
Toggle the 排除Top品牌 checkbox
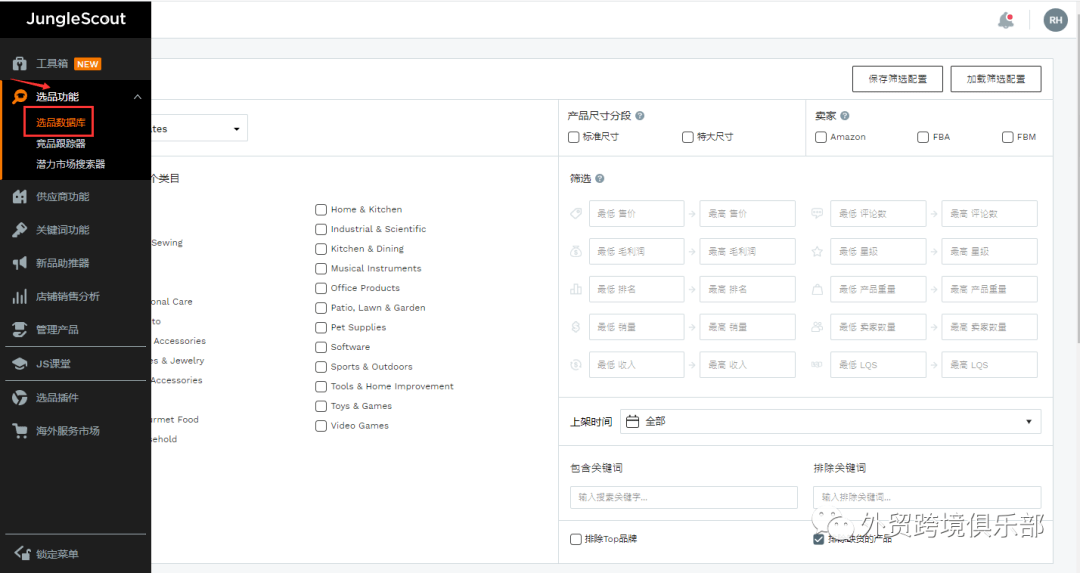(576, 539)
